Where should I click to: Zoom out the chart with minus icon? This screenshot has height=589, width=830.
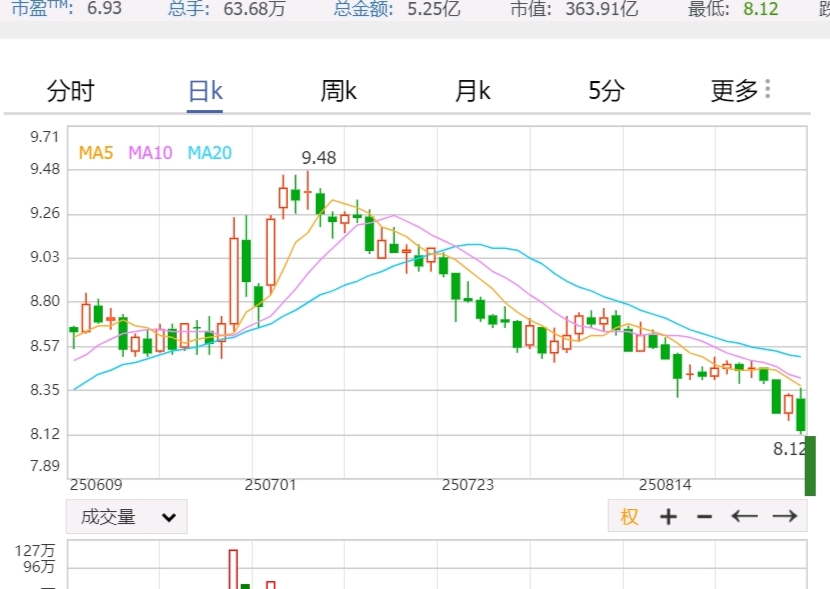pyautogui.click(x=705, y=516)
